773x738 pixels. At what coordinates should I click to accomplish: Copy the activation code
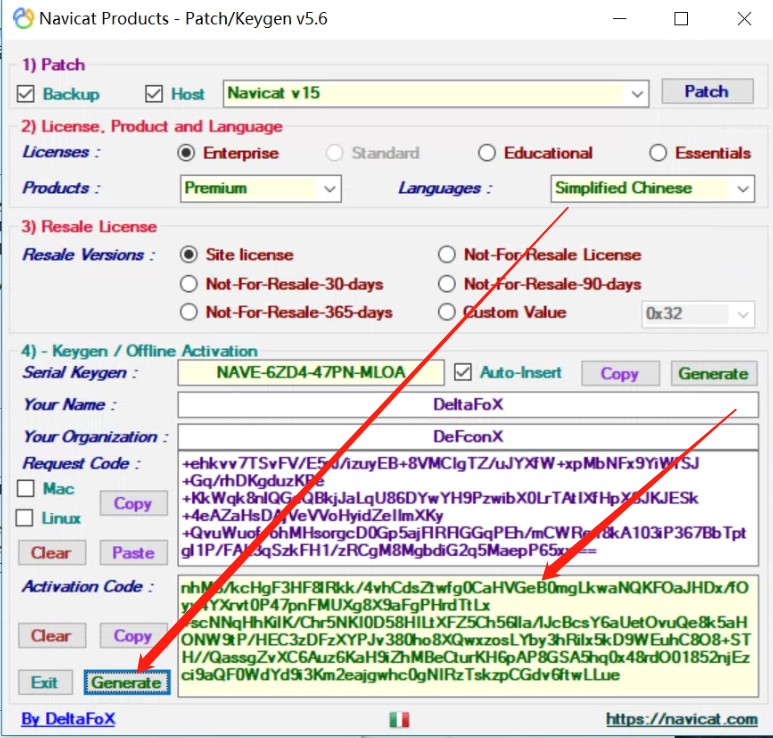(x=133, y=635)
